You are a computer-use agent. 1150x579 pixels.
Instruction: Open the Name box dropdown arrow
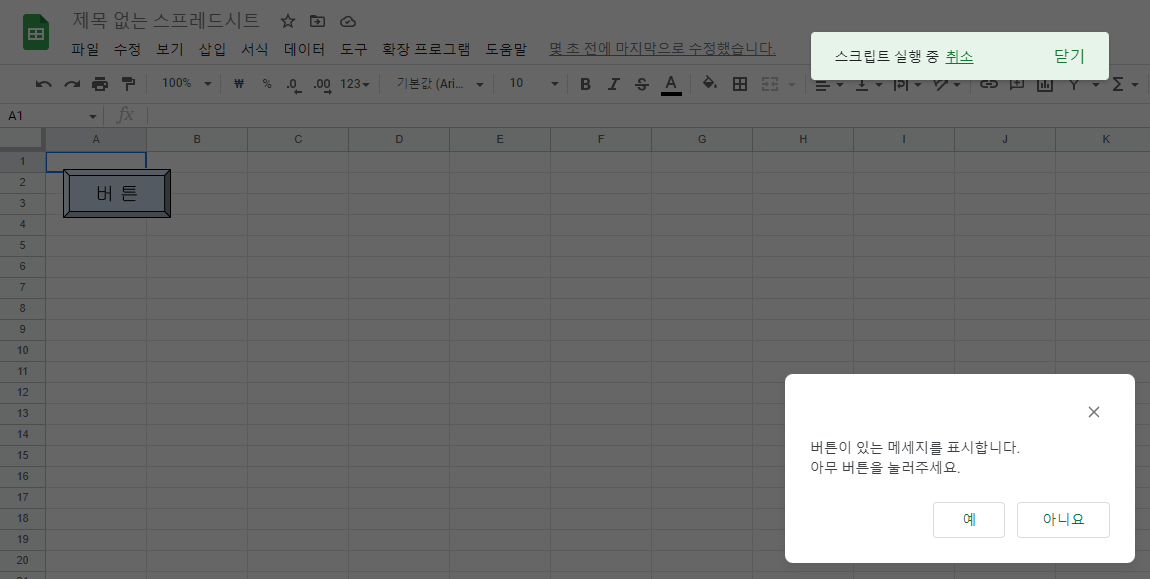tap(92, 117)
